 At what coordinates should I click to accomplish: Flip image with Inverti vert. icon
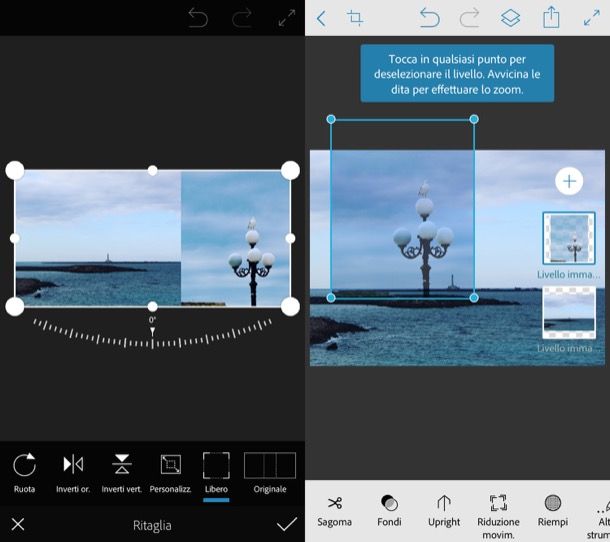point(122,465)
